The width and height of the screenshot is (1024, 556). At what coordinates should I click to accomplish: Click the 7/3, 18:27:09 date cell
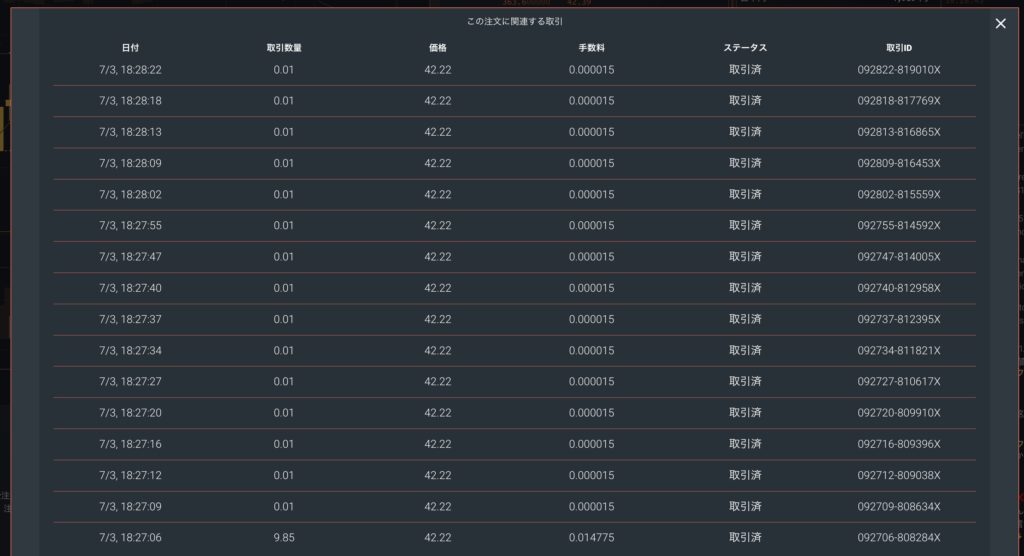click(x=130, y=506)
